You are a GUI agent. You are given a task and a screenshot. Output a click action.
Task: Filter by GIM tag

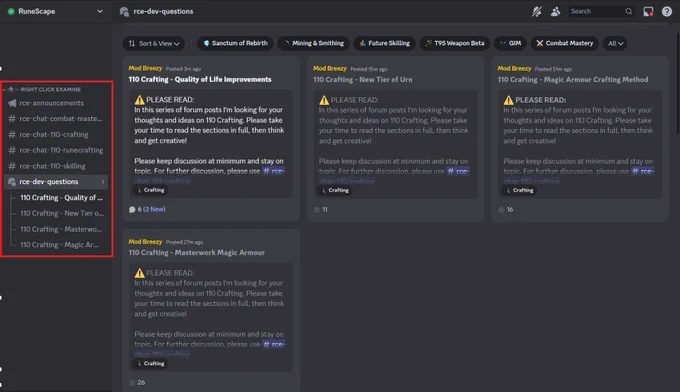pos(510,43)
